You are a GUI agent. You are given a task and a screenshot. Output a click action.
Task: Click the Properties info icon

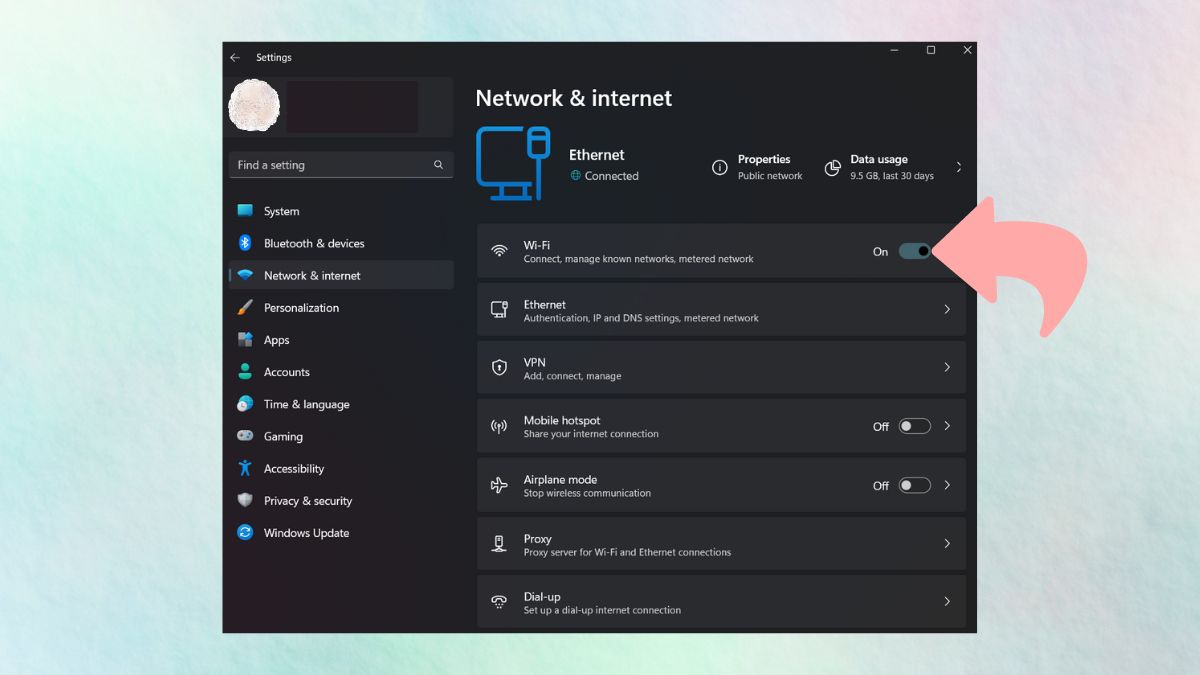coord(719,168)
